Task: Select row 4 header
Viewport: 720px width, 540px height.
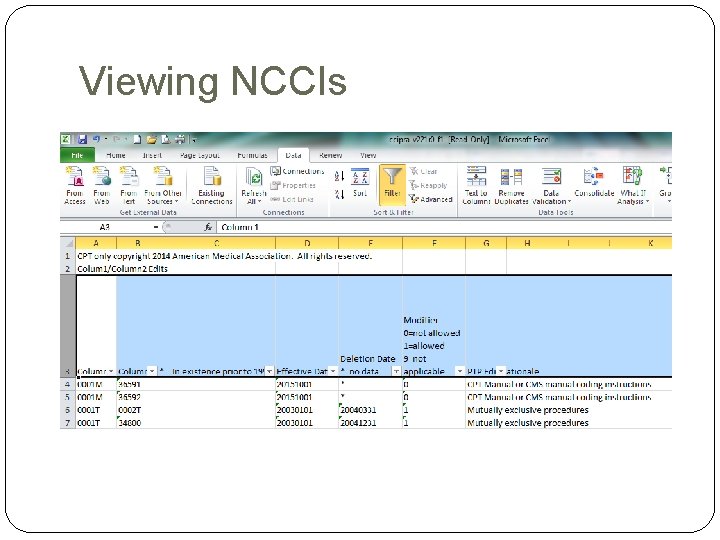Action: pos(68,384)
